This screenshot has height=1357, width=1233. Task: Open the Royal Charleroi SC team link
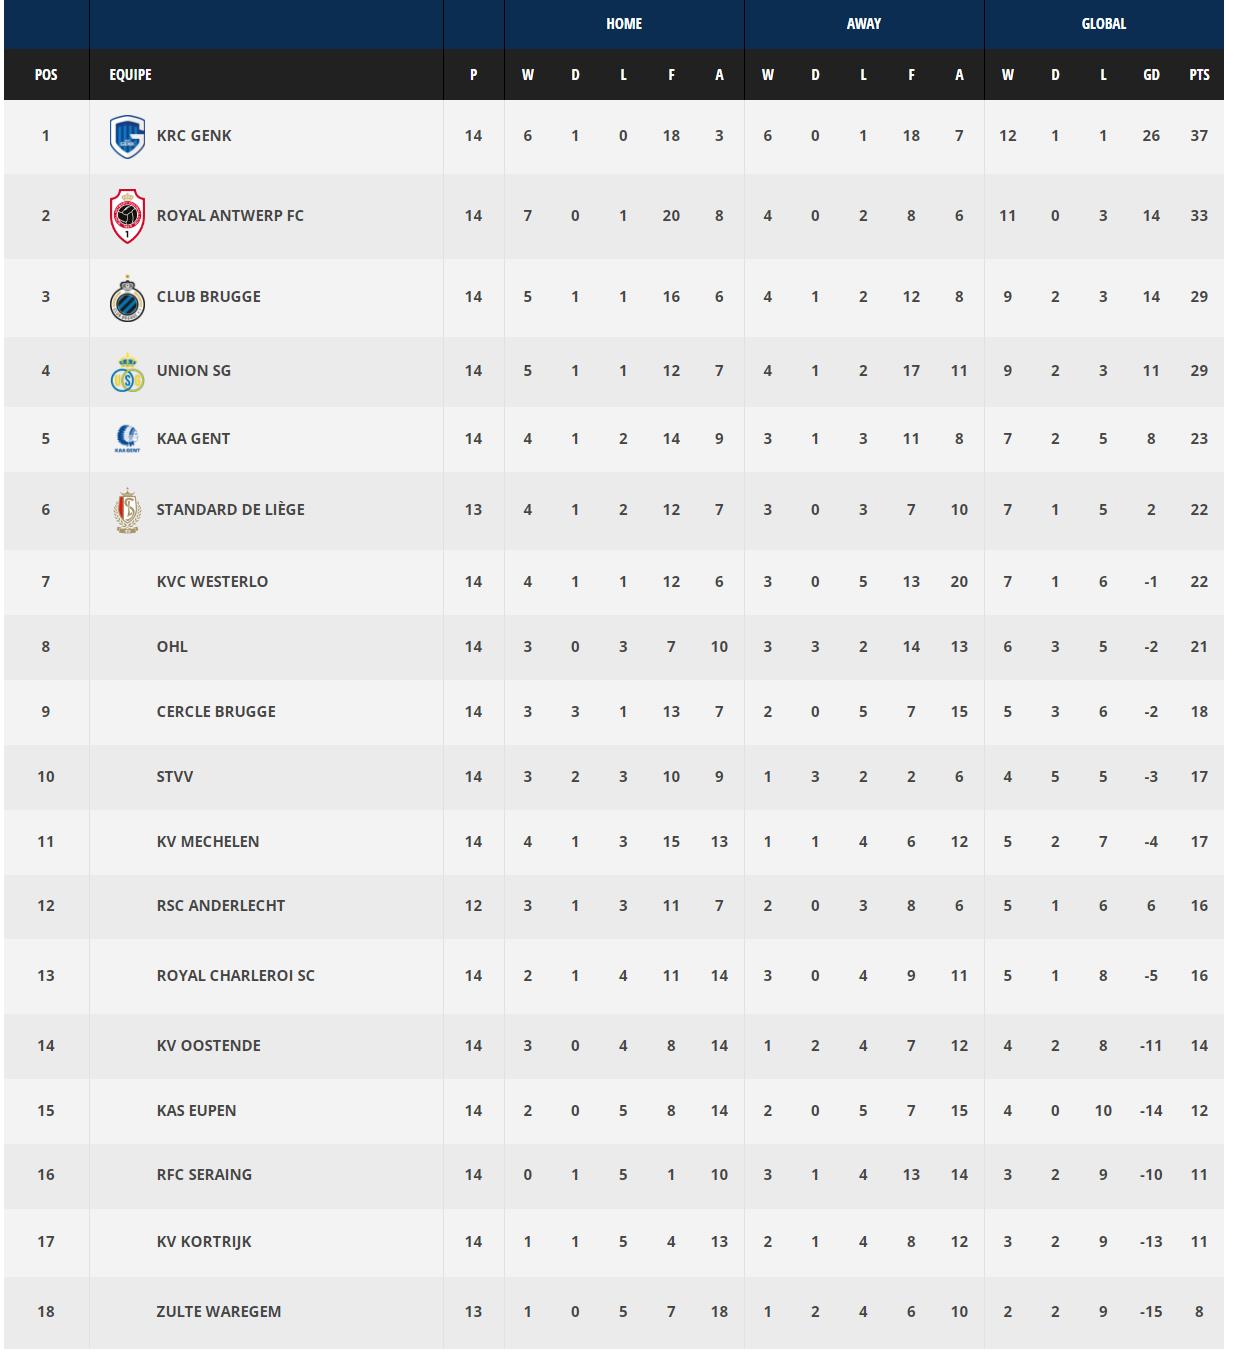235,976
